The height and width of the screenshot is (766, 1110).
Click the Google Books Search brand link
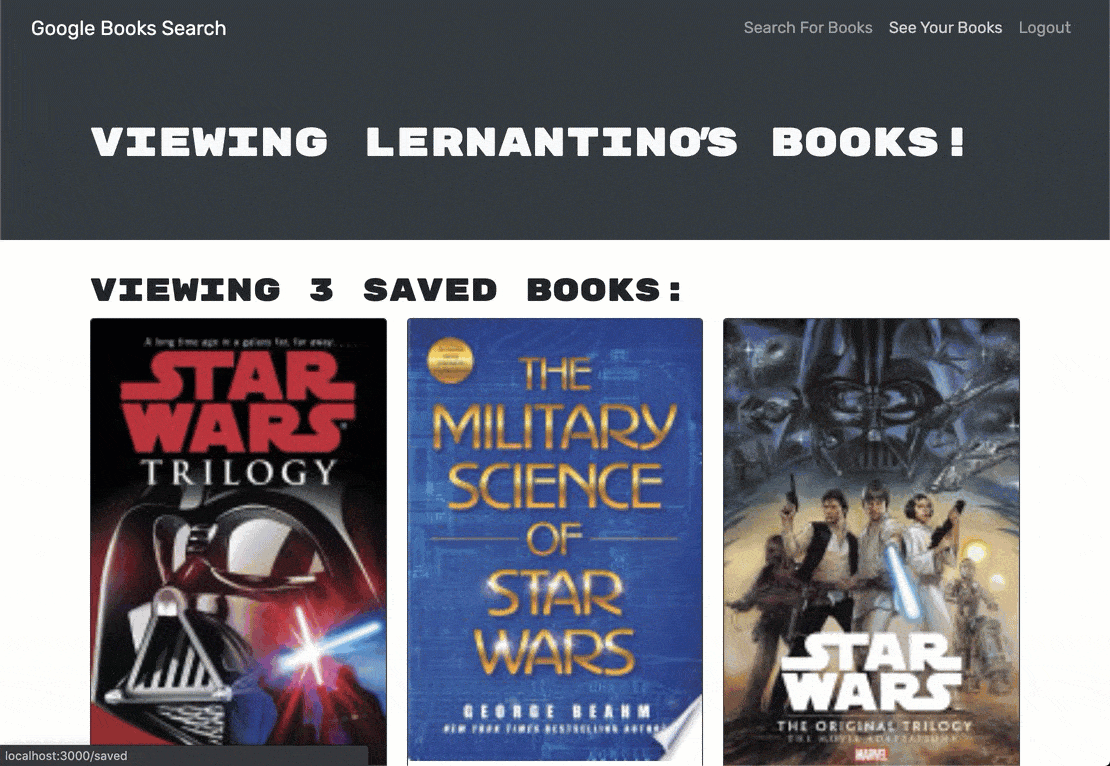pos(129,28)
